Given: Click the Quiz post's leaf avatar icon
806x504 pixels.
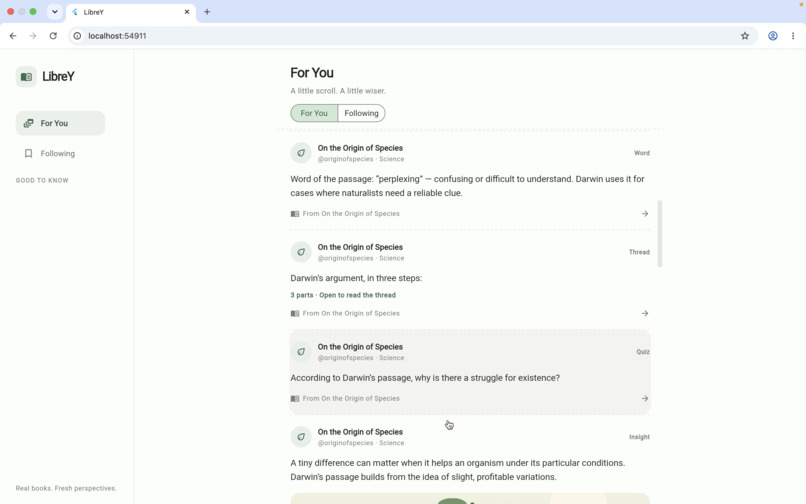Looking at the screenshot, I should [301, 352].
